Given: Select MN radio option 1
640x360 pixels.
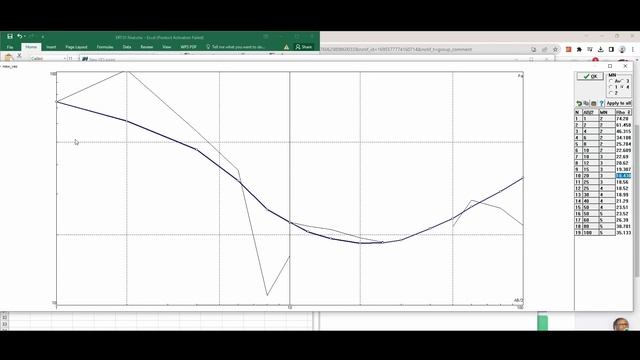Looking at the screenshot, I should 613,87.
